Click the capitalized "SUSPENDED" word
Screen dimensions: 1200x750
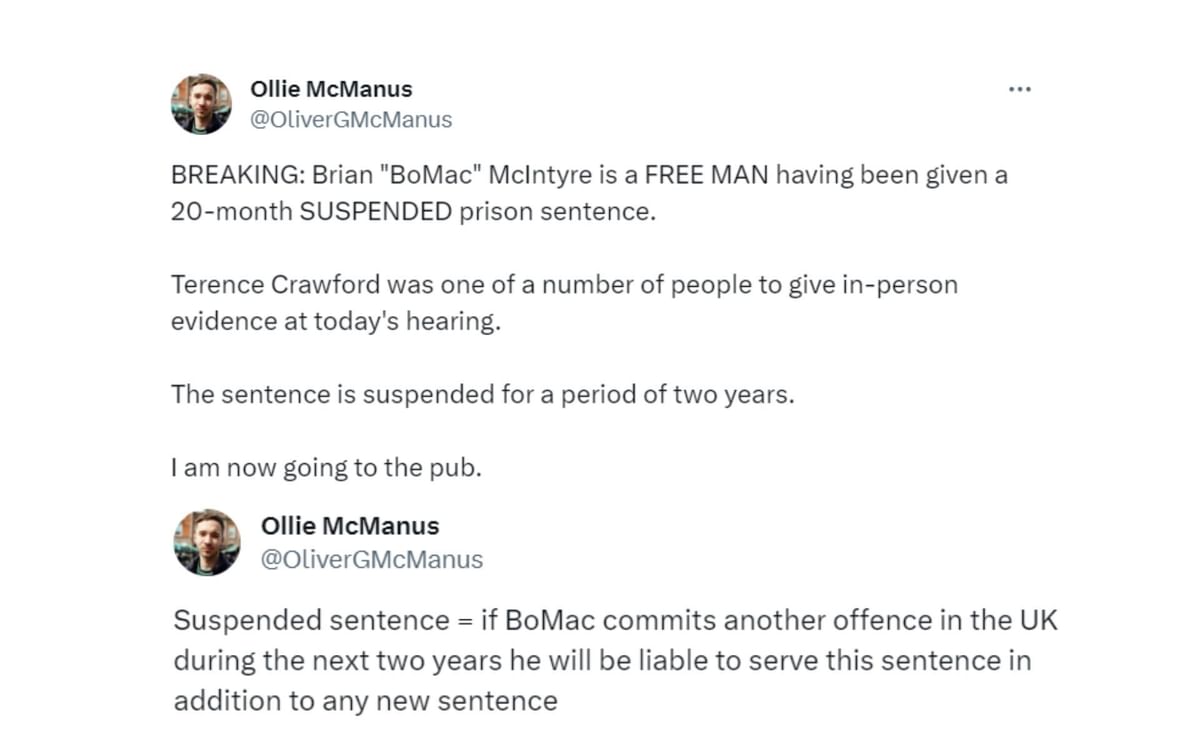tap(376, 214)
